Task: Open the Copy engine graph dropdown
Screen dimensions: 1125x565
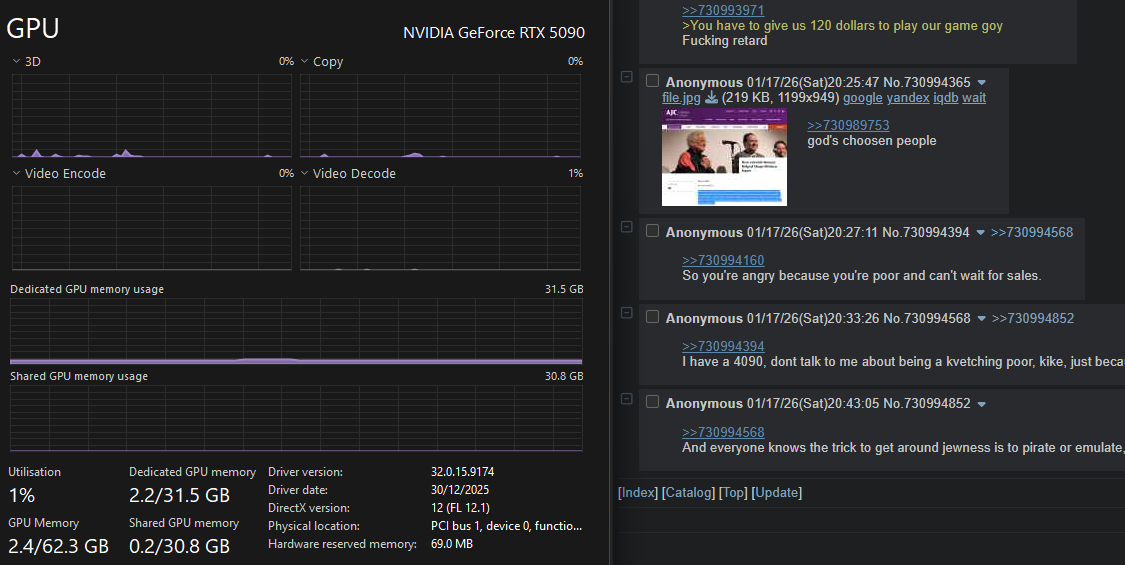Action: tap(304, 62)
